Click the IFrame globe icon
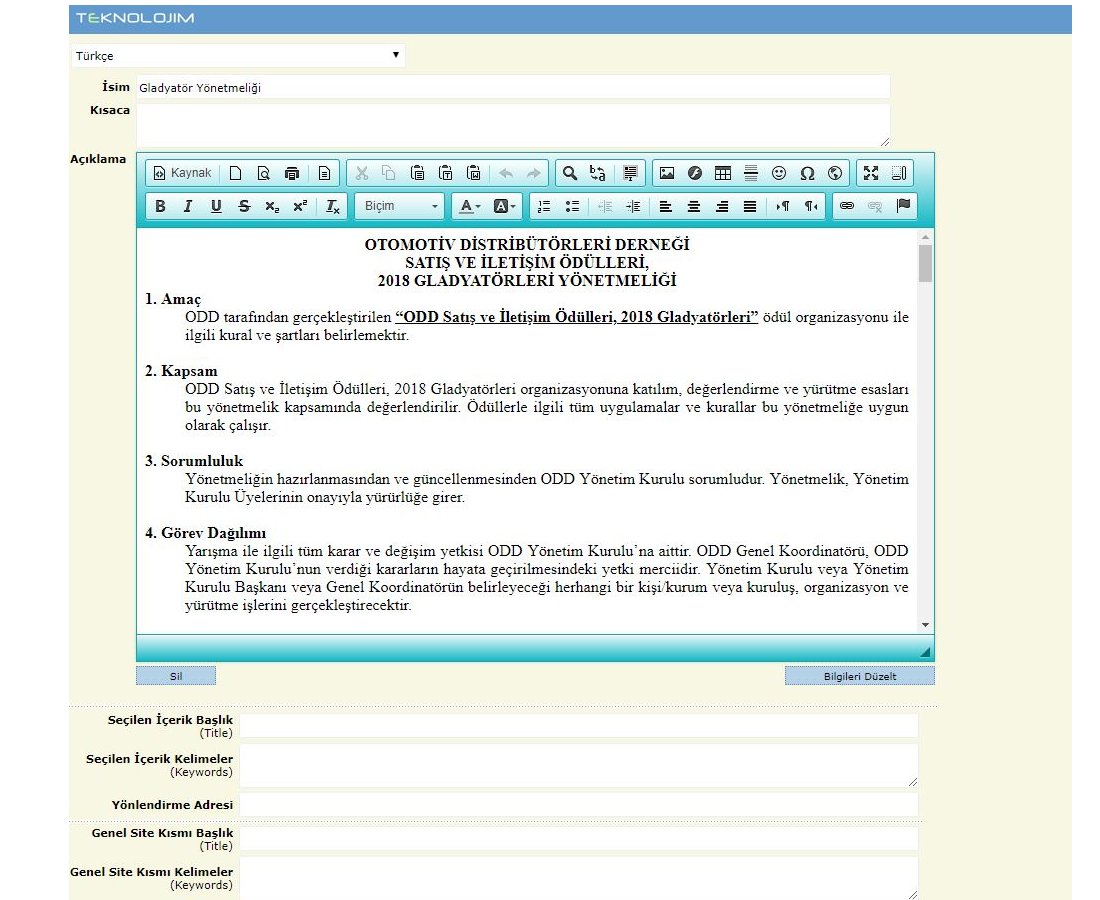The width and height of the screenshot is (1100, 900). pyautogui.click(x=835, y=173)
